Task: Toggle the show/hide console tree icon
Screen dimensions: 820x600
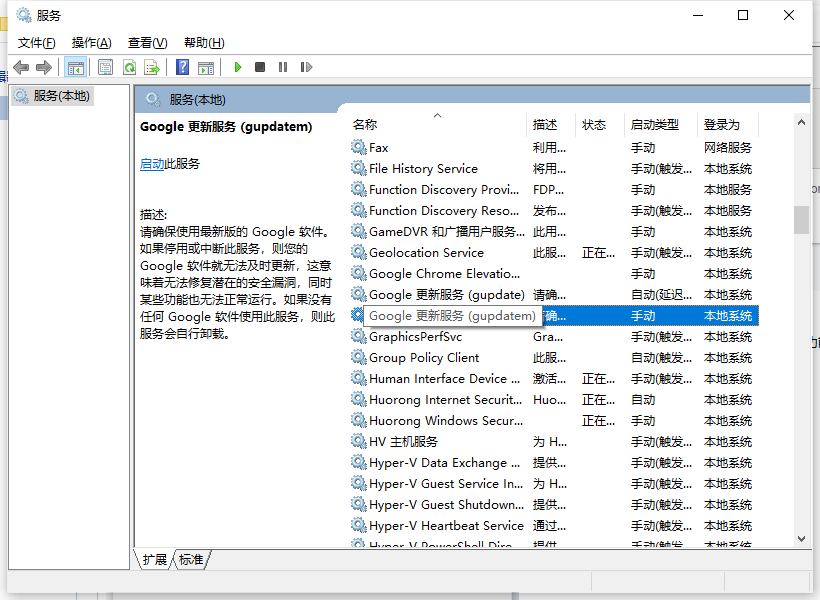Action: (75, 67)
